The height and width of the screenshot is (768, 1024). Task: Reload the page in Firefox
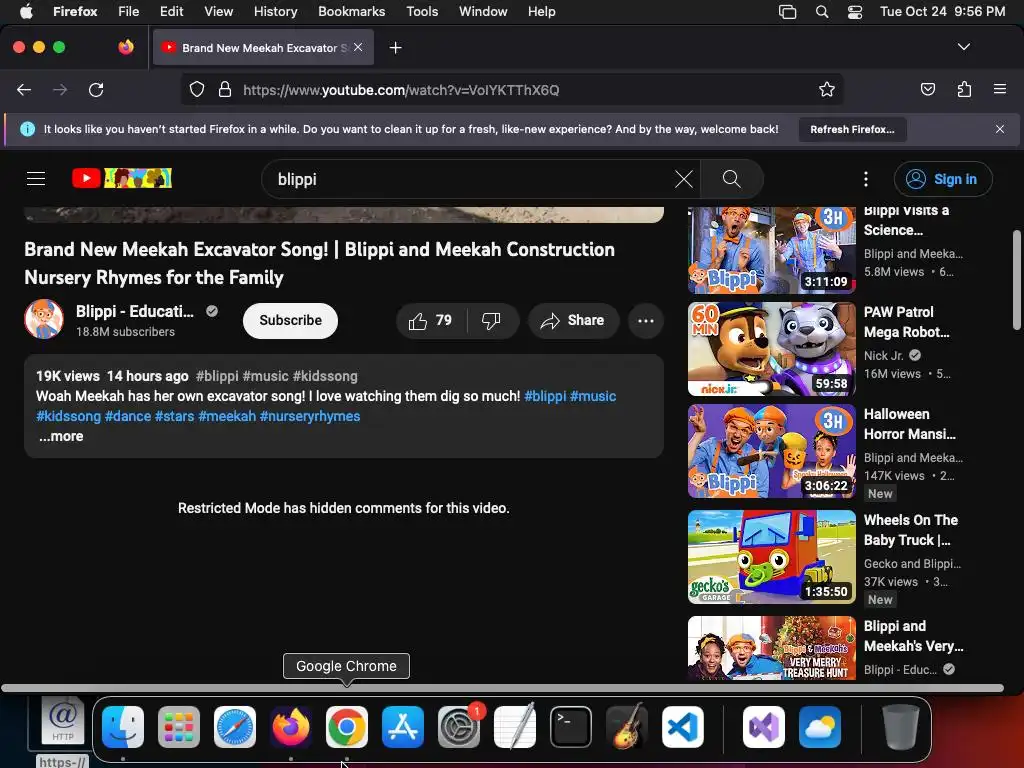(96, 90)
